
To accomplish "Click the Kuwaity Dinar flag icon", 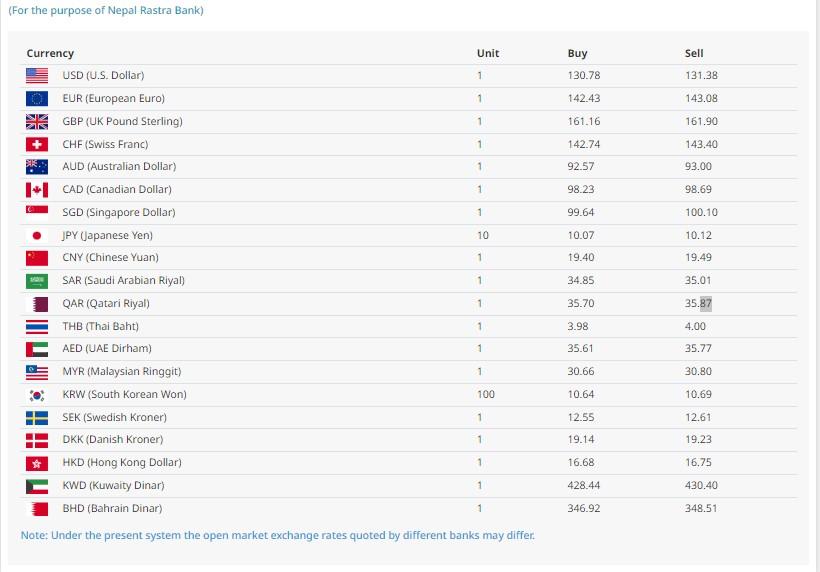I will point(37,485).
